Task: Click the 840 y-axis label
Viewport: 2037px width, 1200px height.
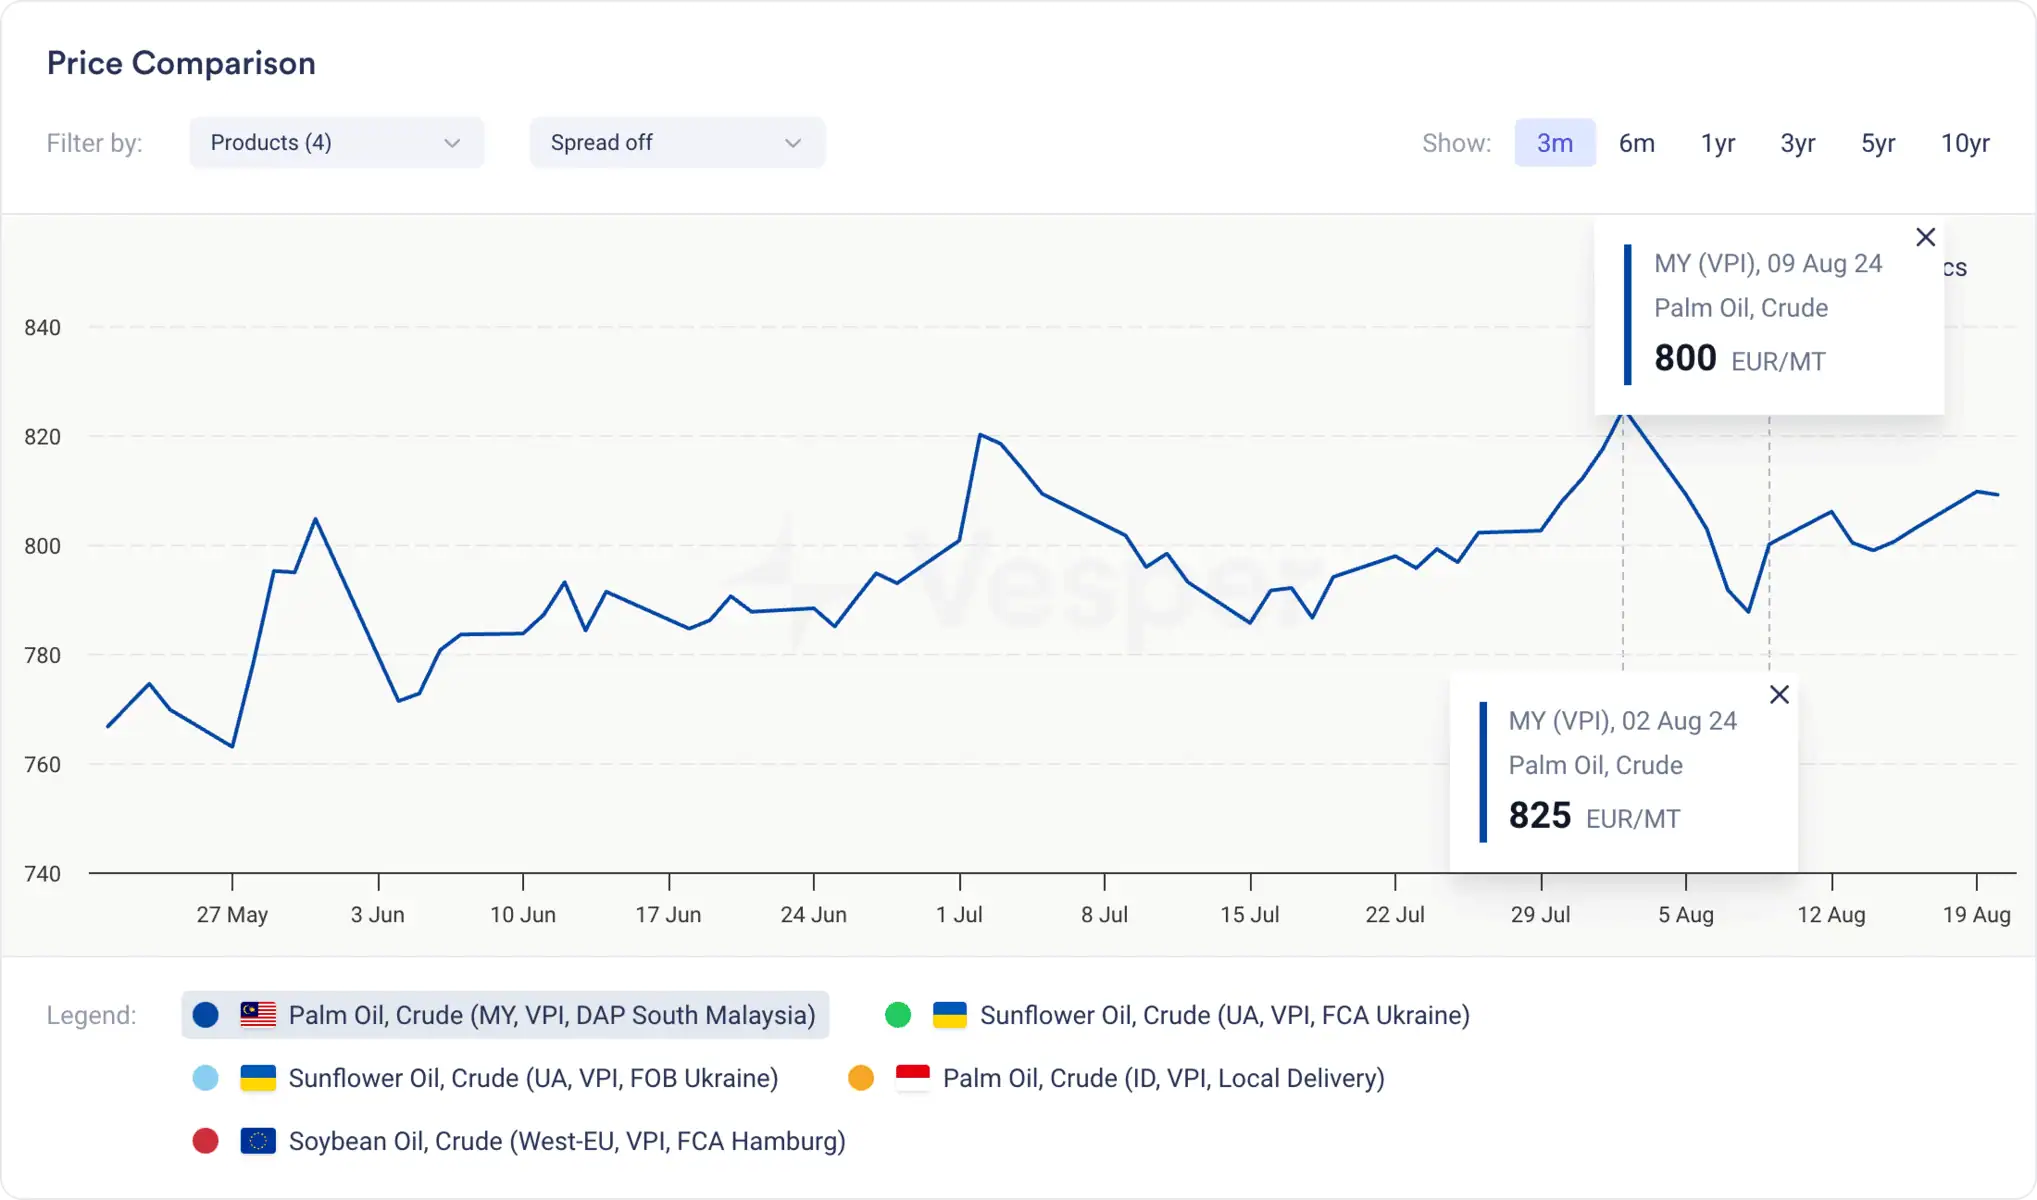Action: point(42,328)
